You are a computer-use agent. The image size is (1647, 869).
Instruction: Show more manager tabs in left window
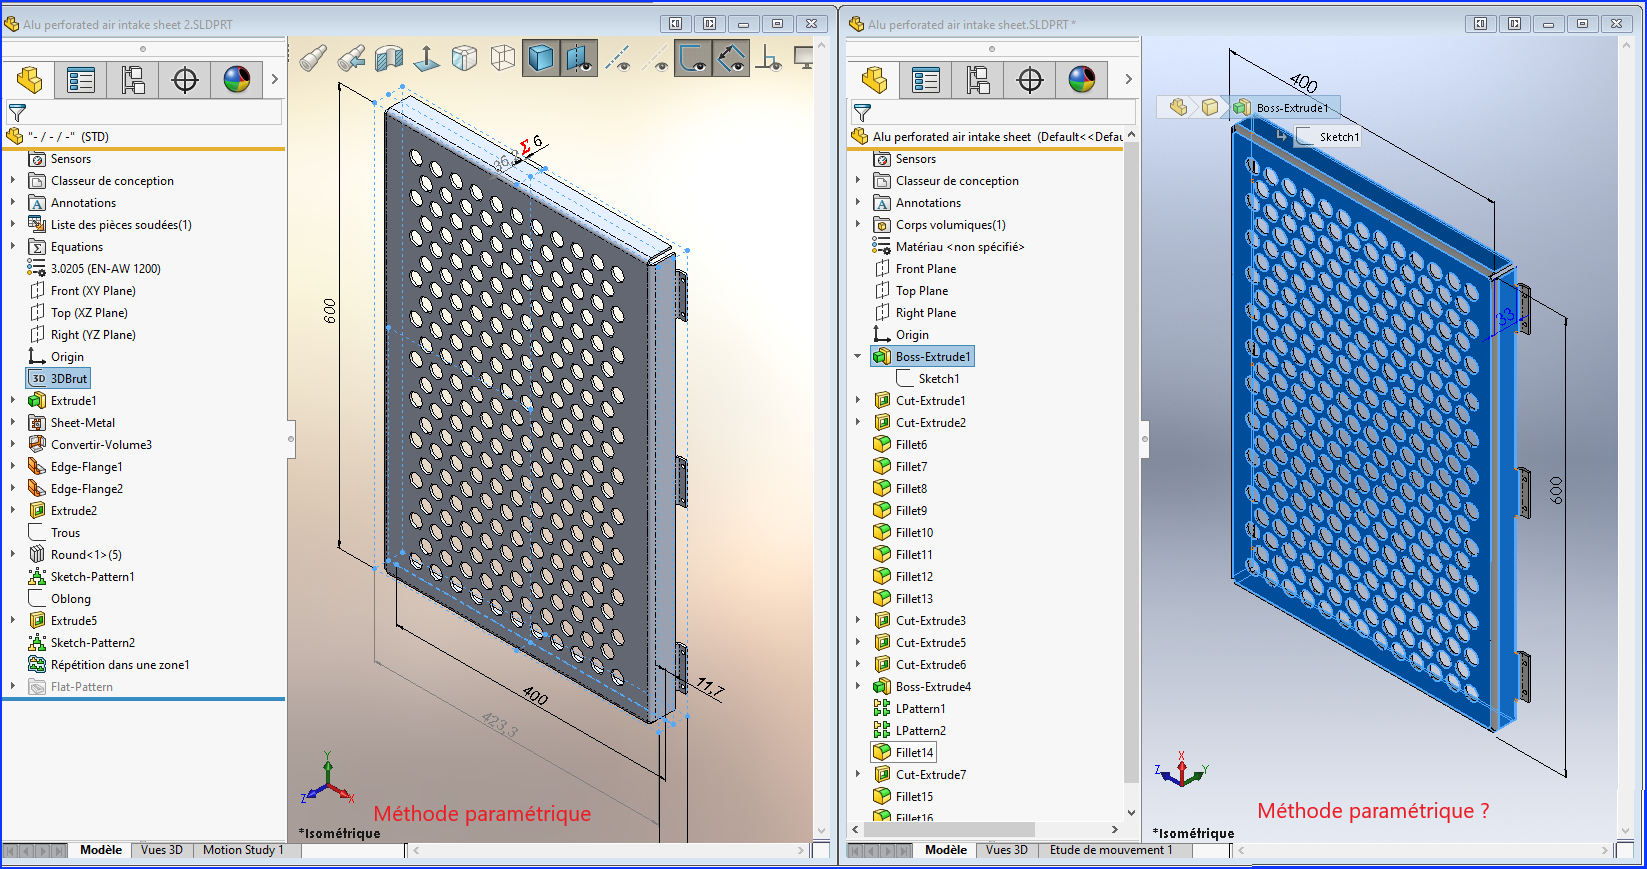tap(275, 80)
